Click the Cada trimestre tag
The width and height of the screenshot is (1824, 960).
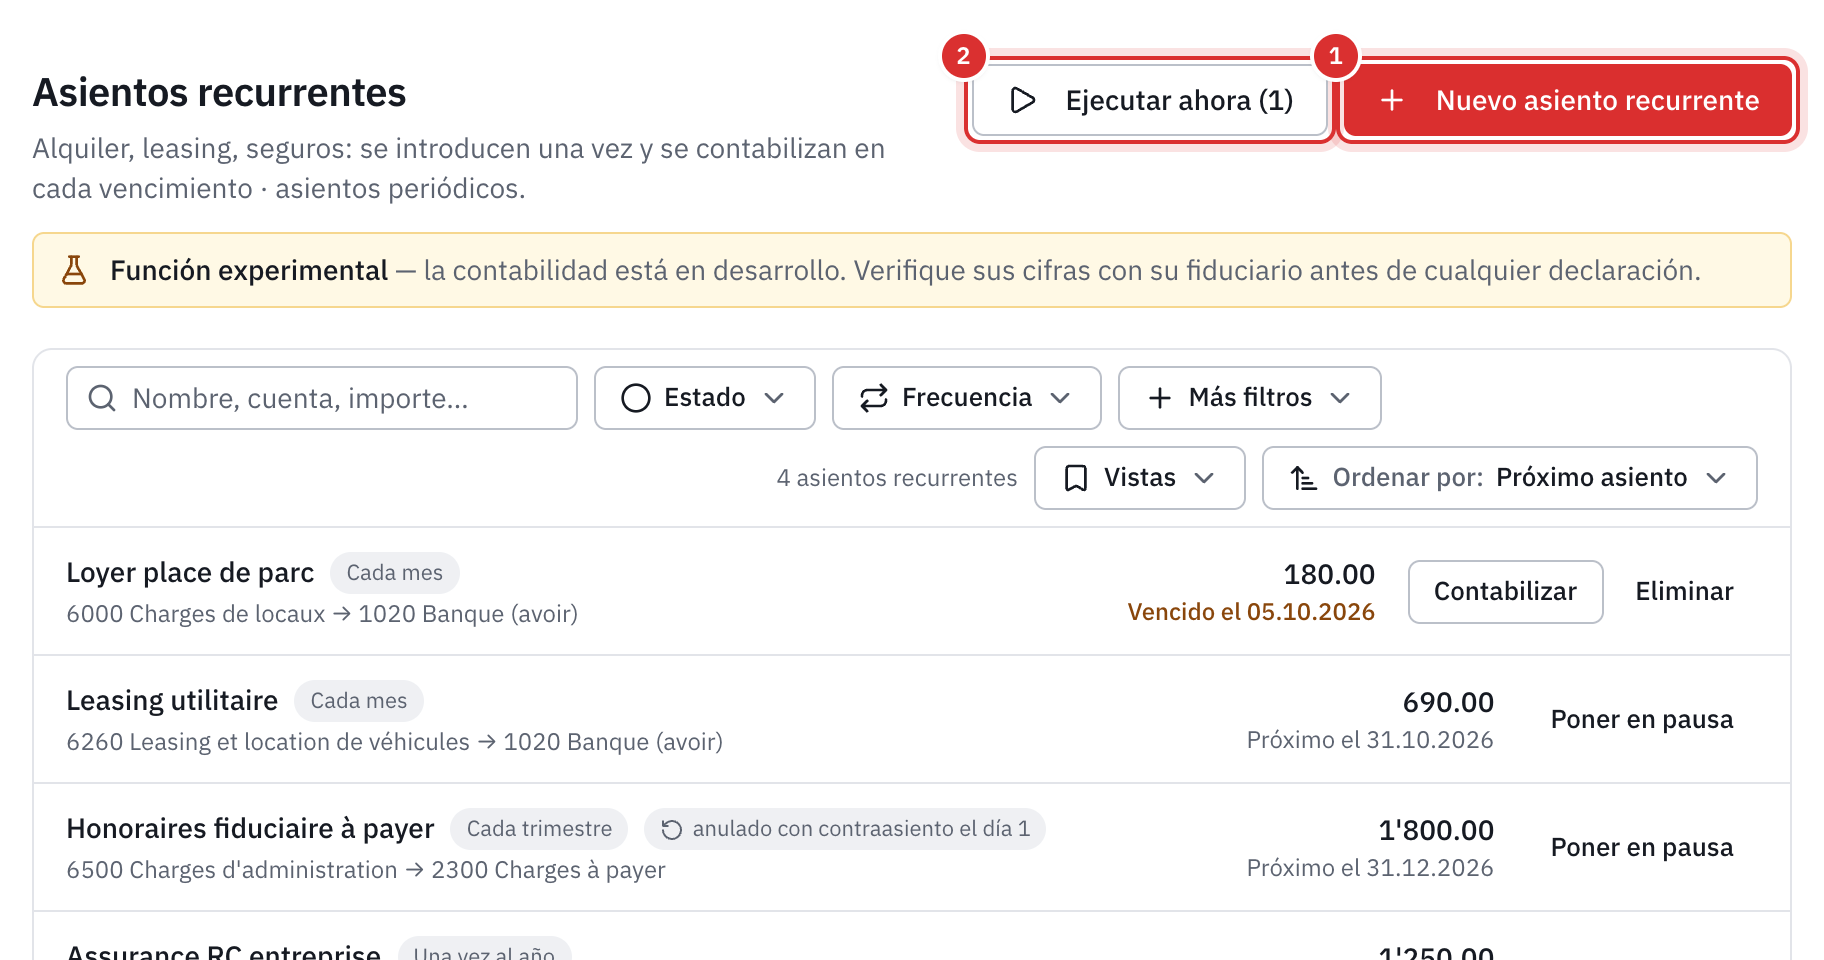[x=539, y=829]
